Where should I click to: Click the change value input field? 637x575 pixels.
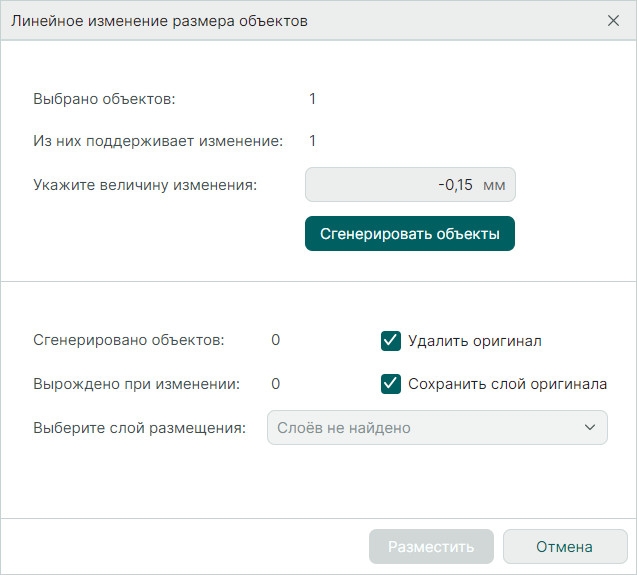click(400, 185)
